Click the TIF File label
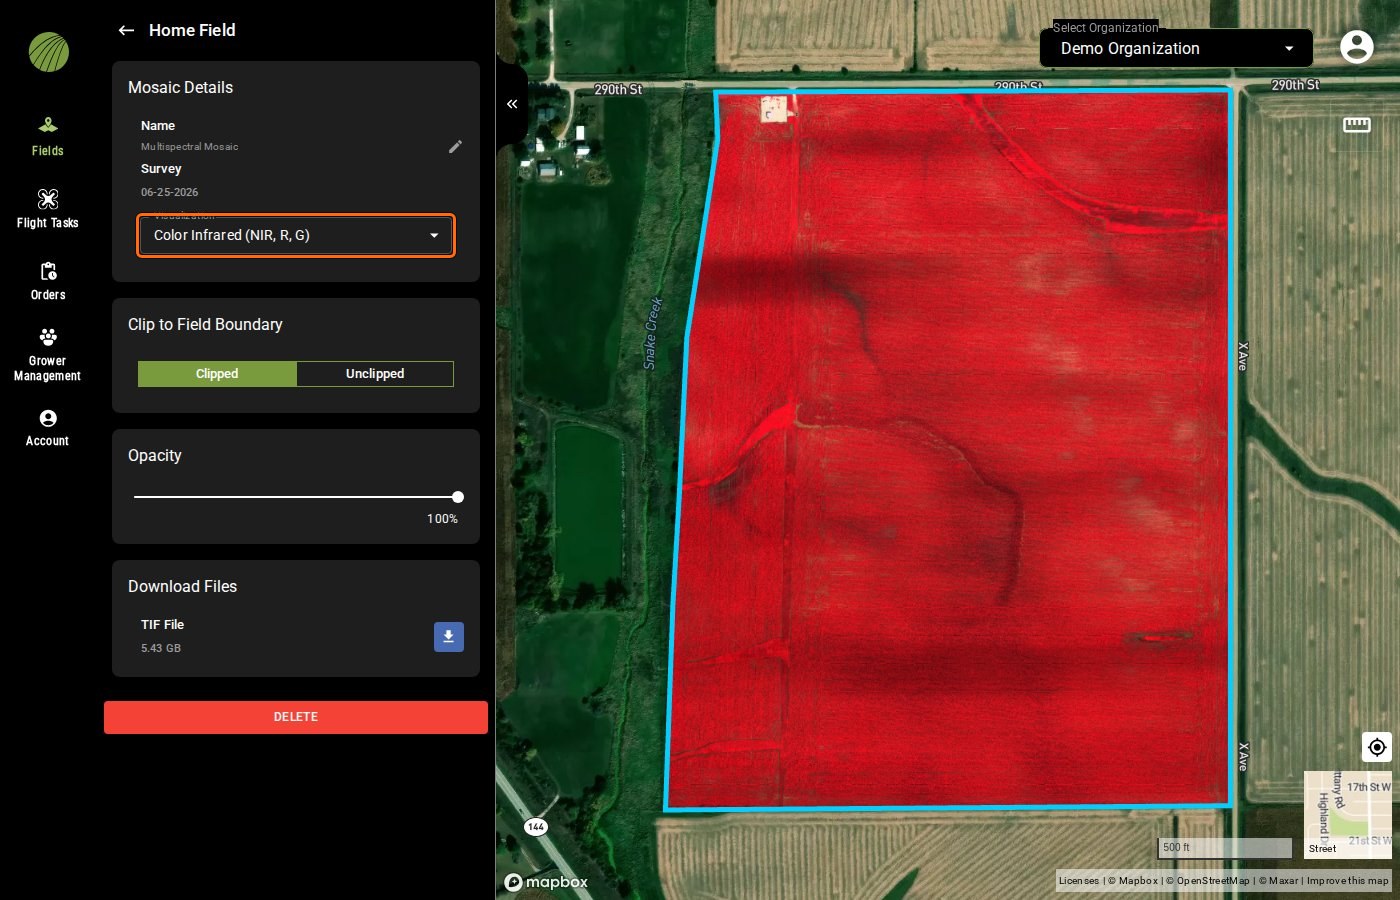1400x900 pixels. 162,624
